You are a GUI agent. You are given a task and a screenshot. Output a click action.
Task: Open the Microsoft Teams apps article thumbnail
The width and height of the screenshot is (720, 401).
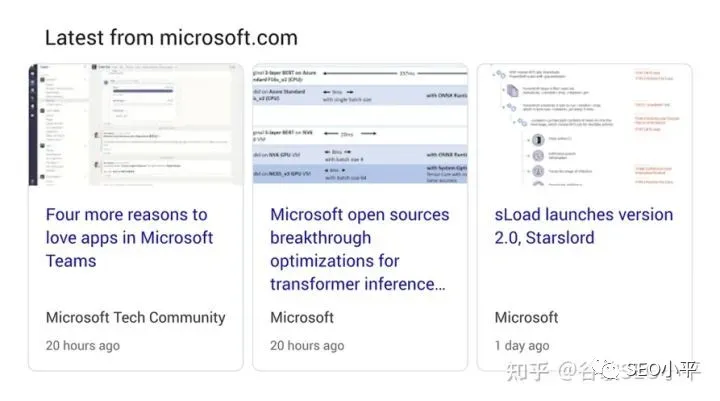coord(136,124)
